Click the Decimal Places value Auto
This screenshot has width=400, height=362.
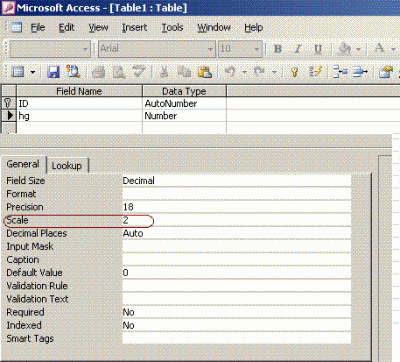tap(236, 233)
